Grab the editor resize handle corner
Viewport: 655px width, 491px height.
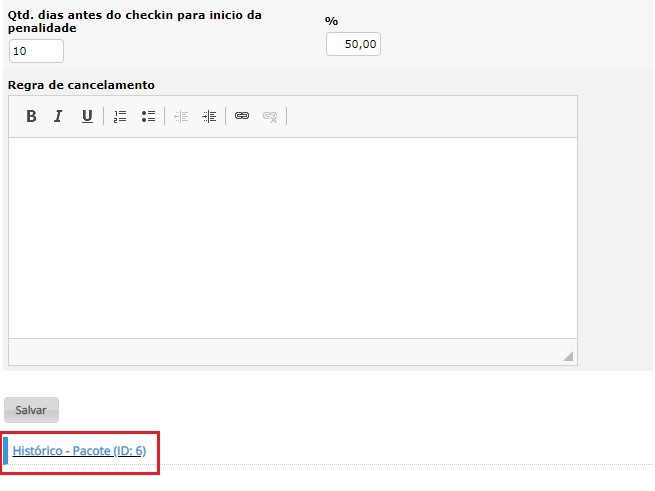[568, 356]
